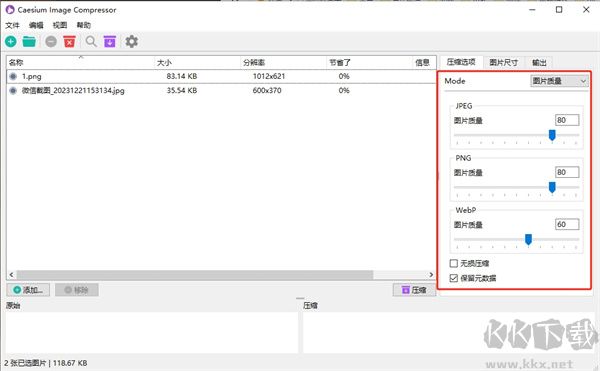Switch to the 图片尺寸 tab
The width and height of the screenshot is (600, 371).
click(504, 62)
